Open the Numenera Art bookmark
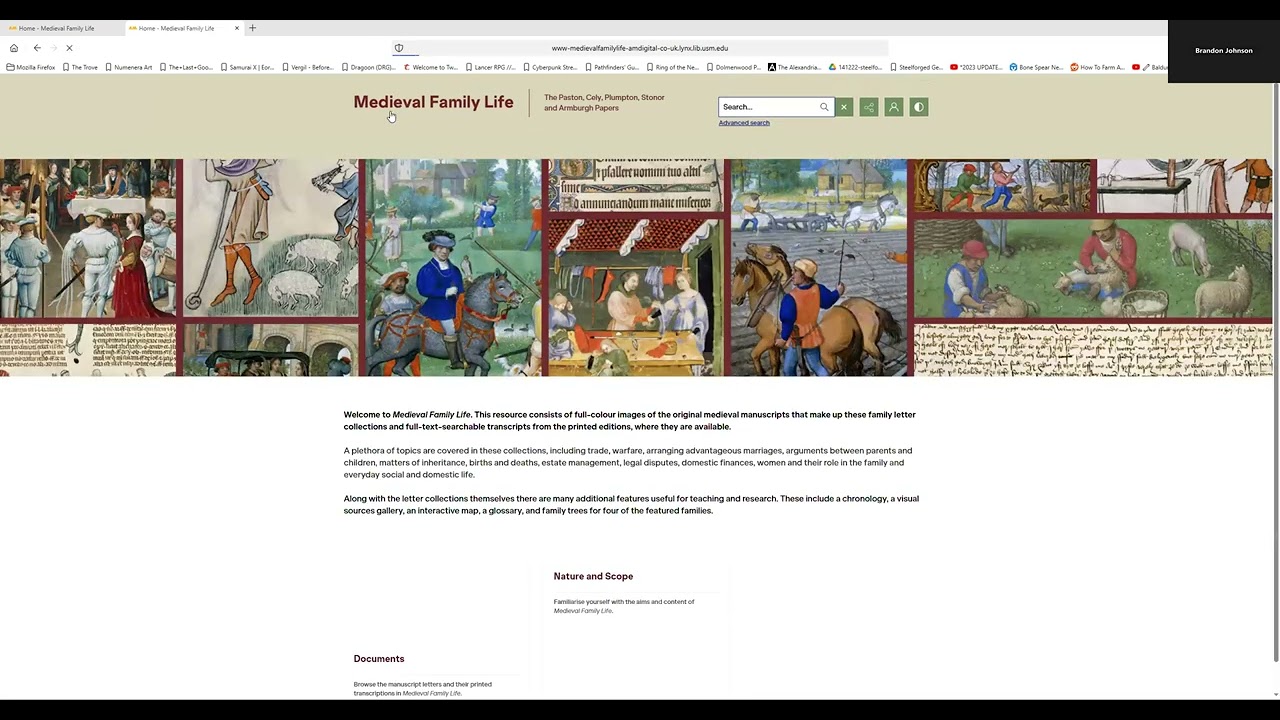 (x=129, y=67)
